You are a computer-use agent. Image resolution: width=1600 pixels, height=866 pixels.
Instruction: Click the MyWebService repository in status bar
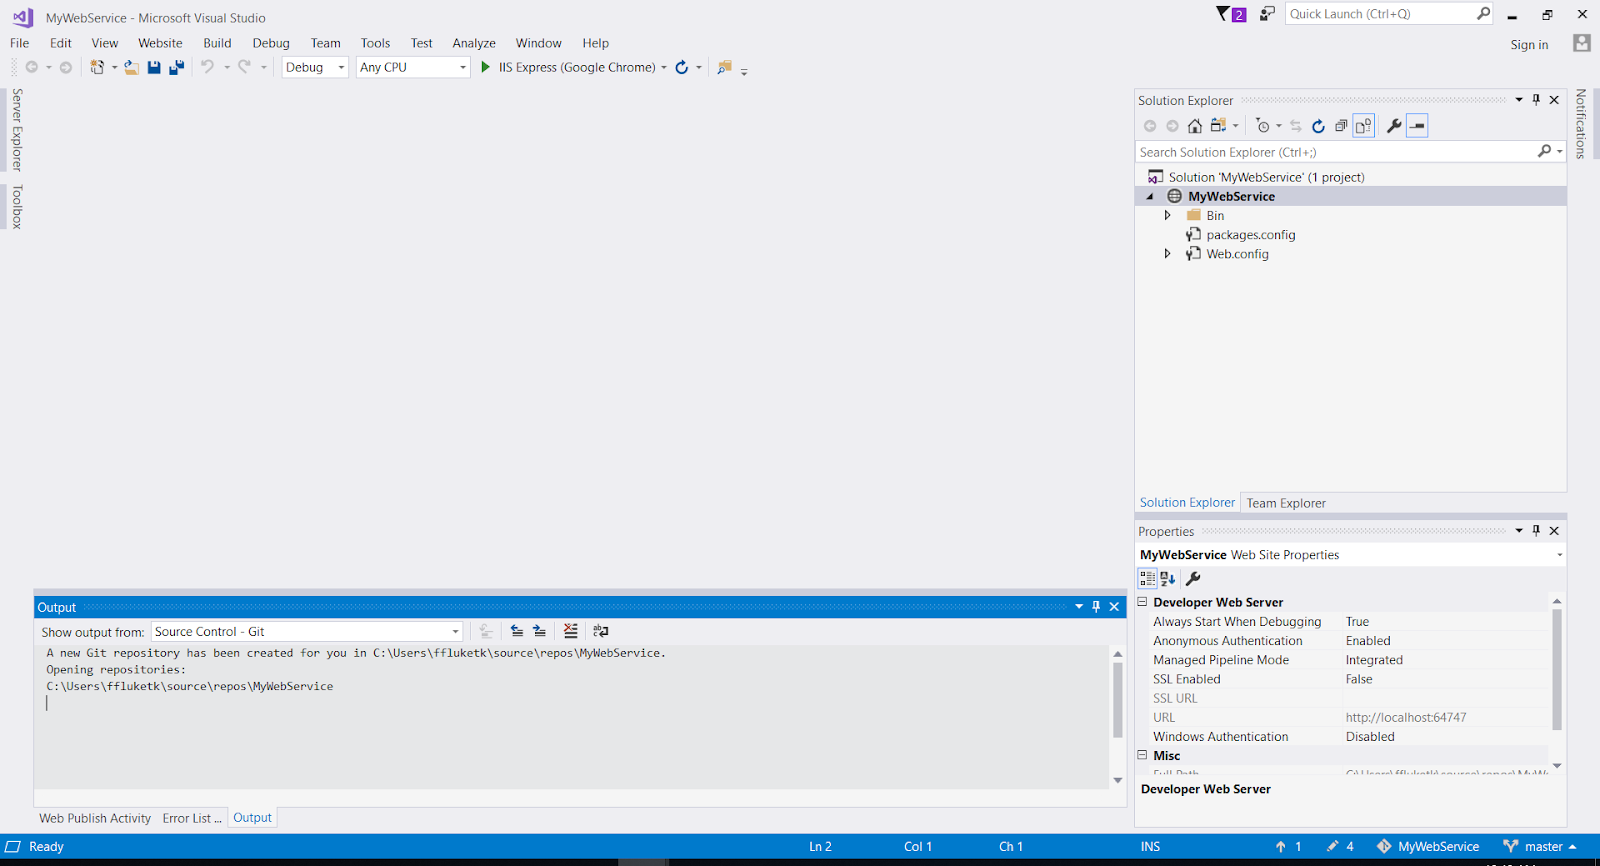click(1428, 847)
